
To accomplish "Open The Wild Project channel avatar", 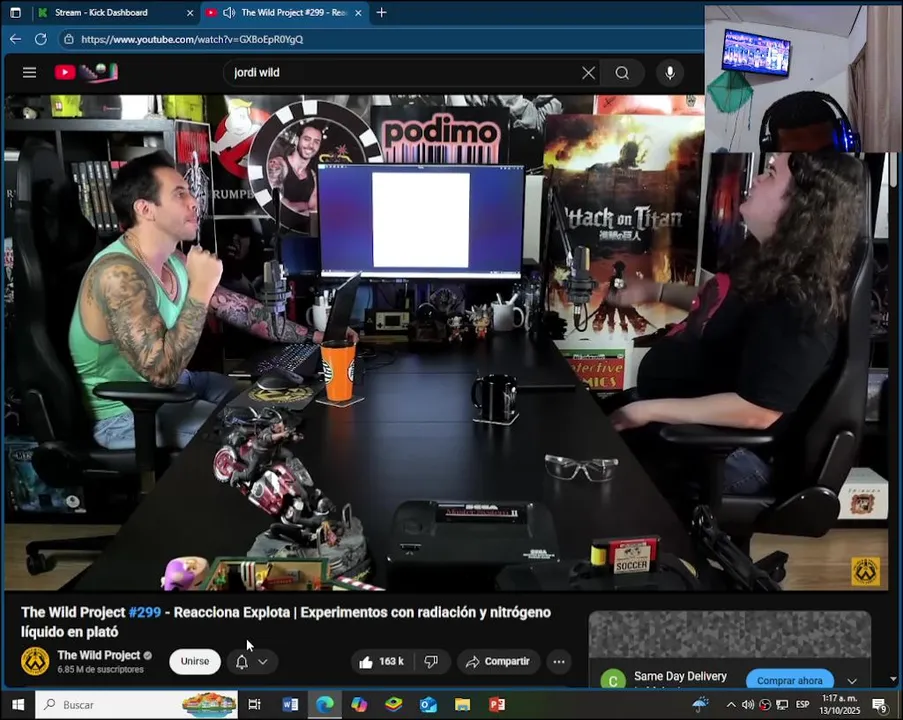I will tap(35, 661).
